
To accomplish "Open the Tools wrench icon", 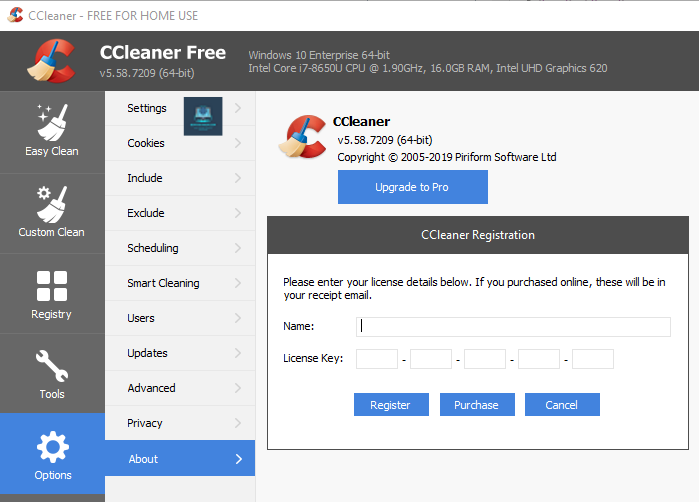I will pyautogui.click(x=52, y=366).
